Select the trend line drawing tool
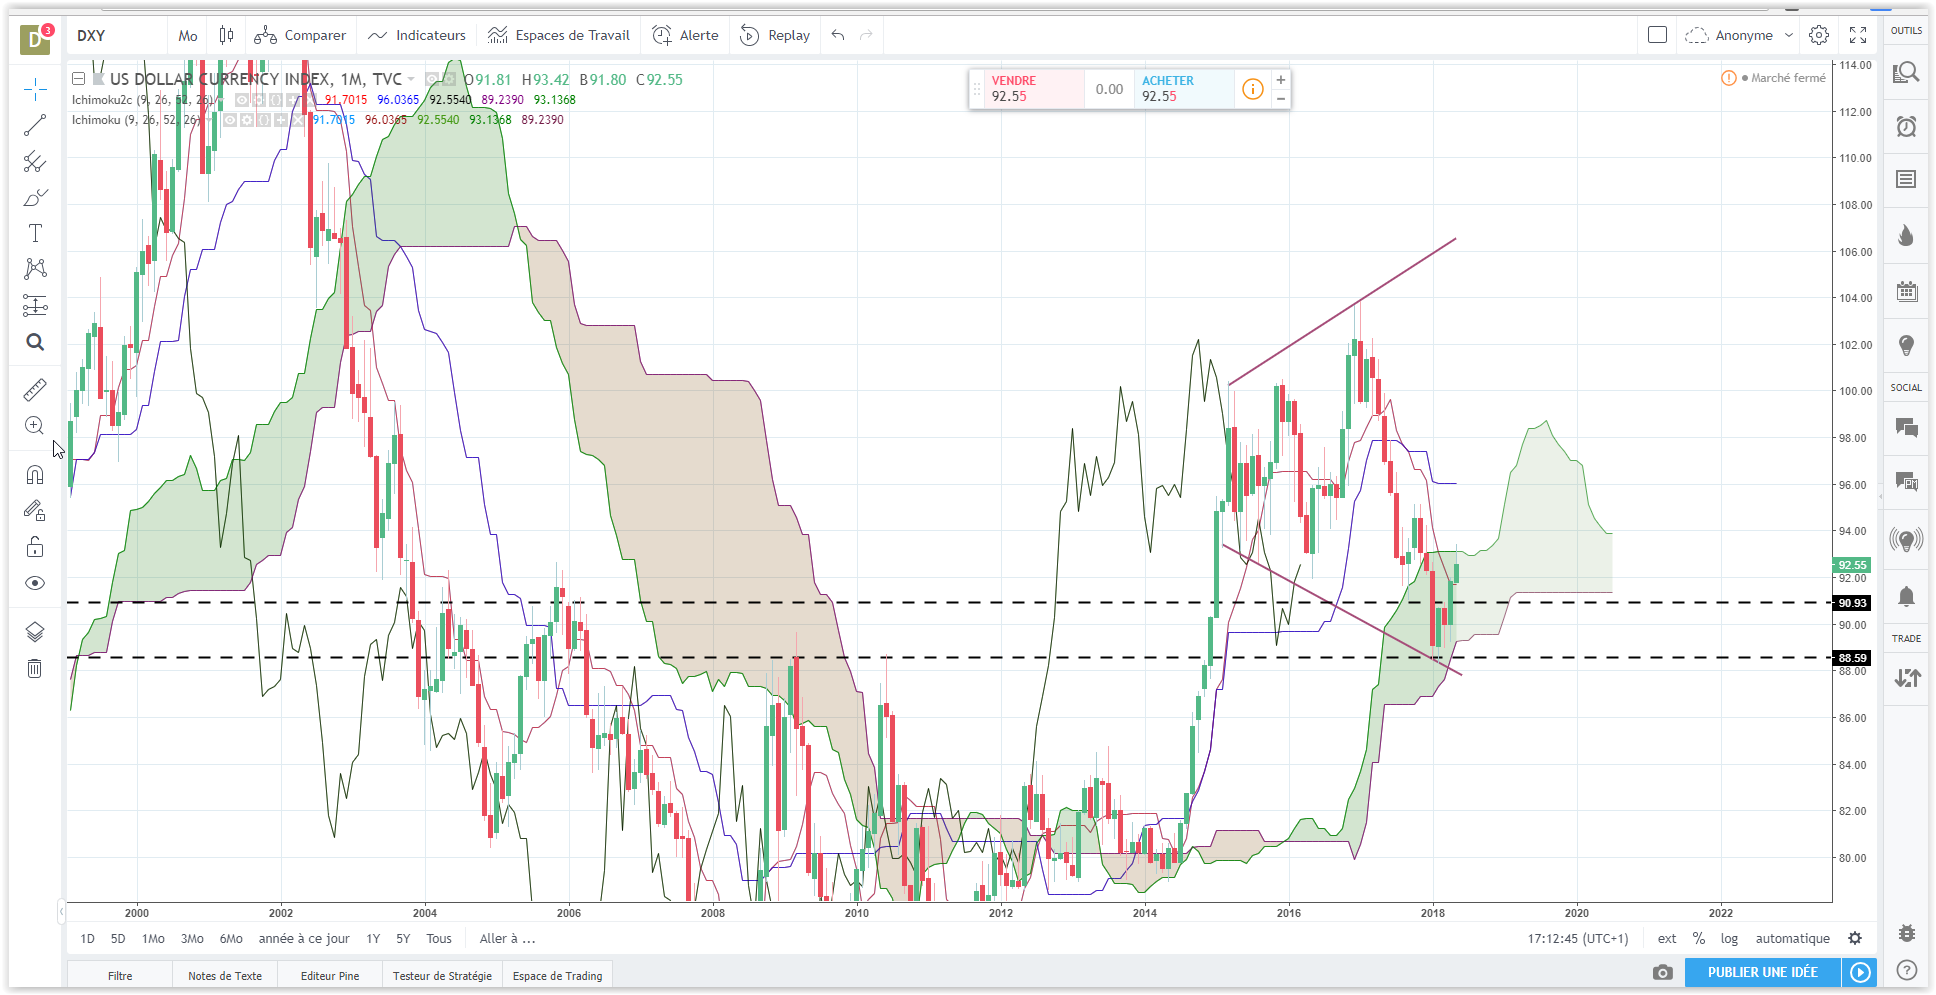 coord(35,125)
